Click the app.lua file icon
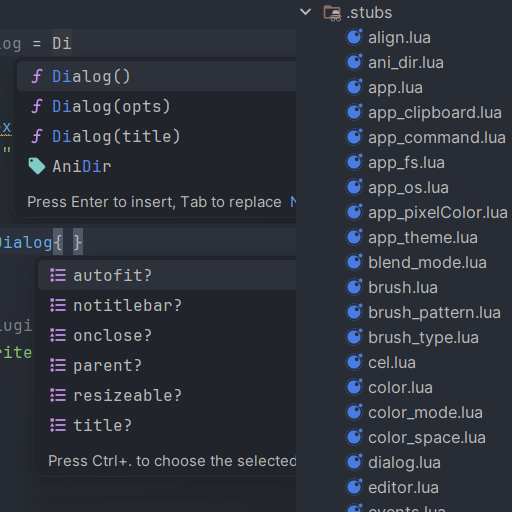The width and height of the screenshot is (512, 512). [x=354, y=87]
